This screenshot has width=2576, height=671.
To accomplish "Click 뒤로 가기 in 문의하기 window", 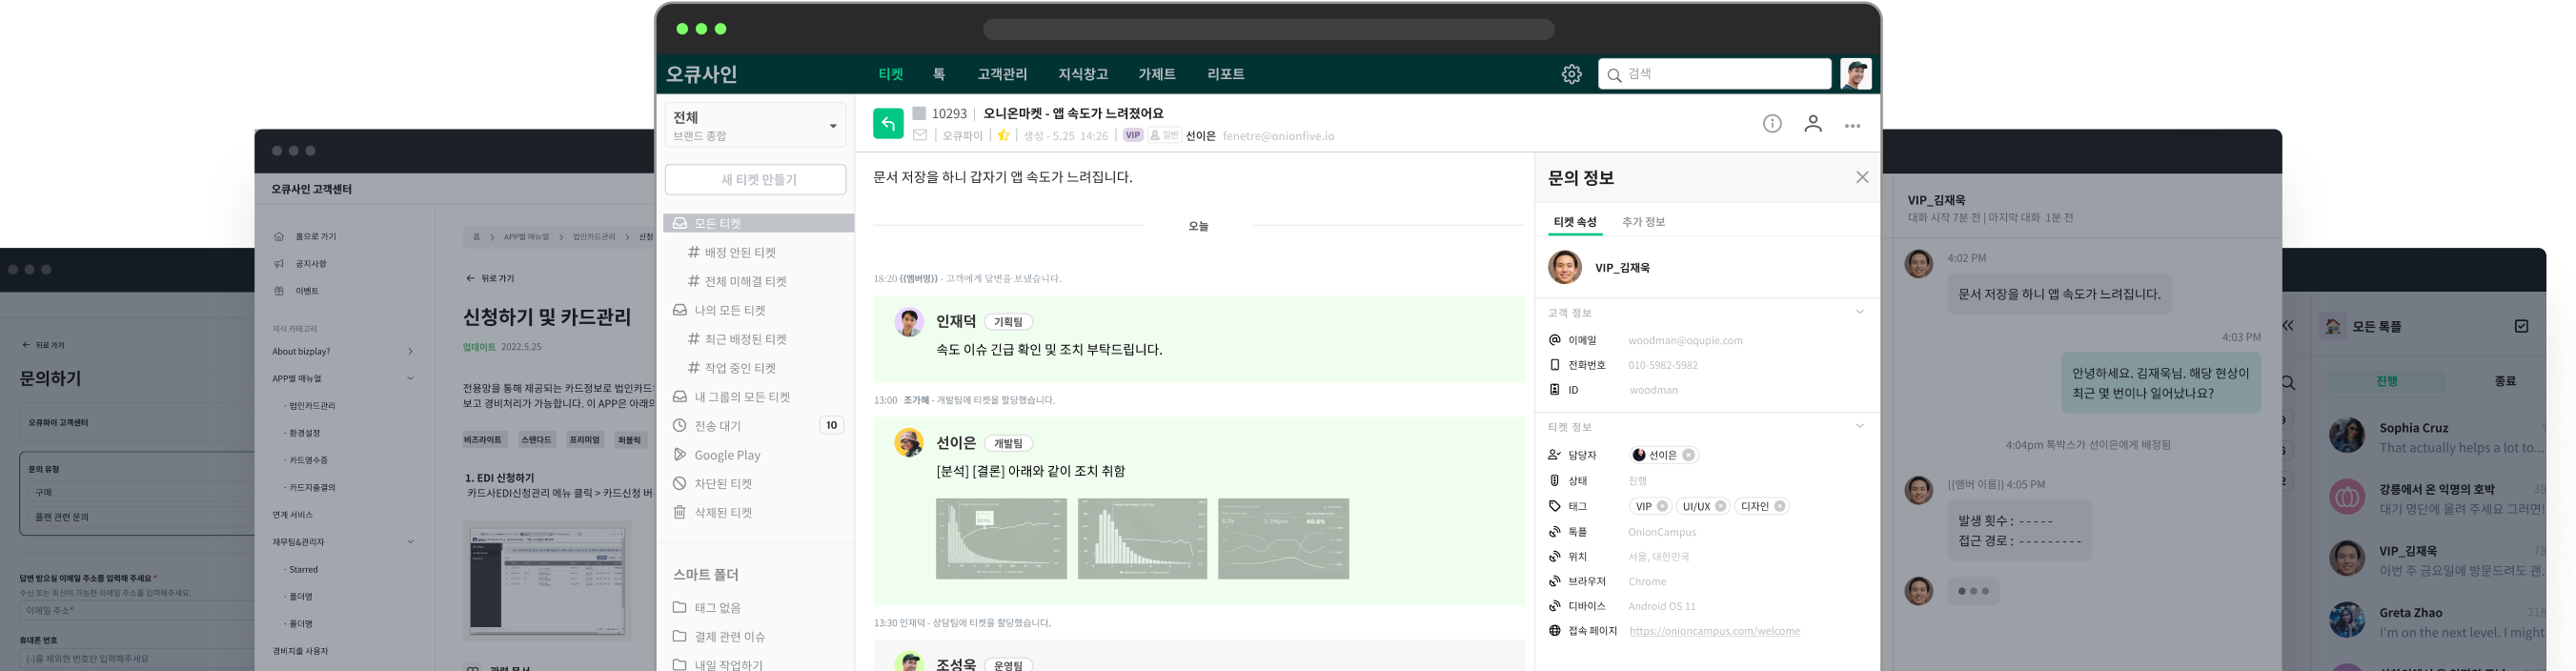I will tap(43, 345).
